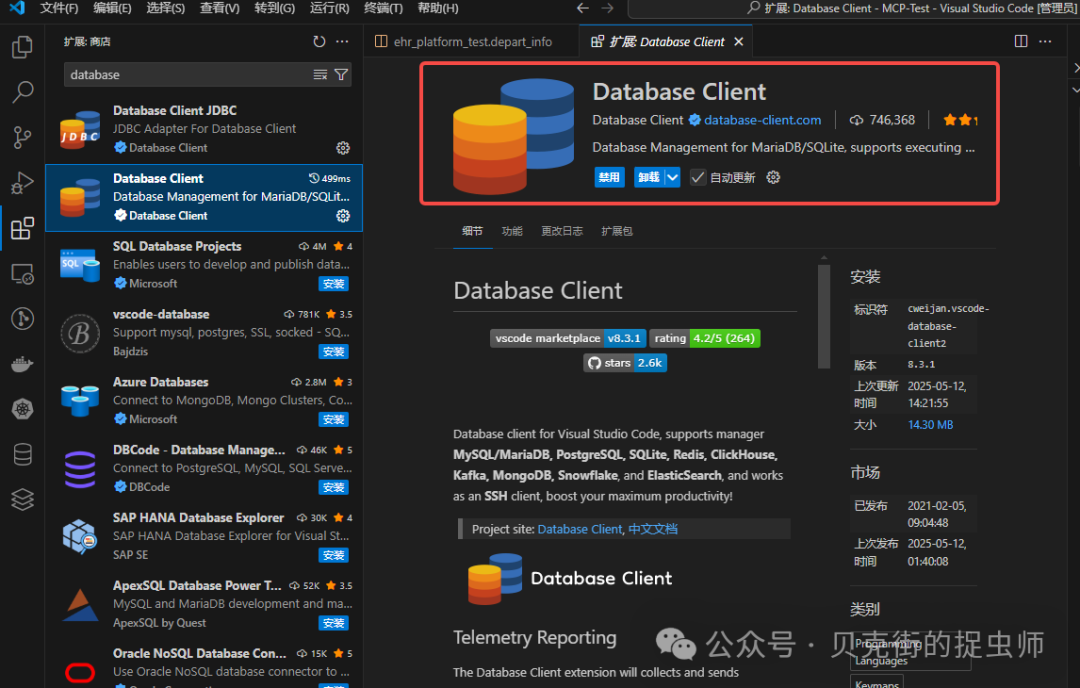Open the stacked layers icon view
Screen dimensions: 1080x688
22,499
